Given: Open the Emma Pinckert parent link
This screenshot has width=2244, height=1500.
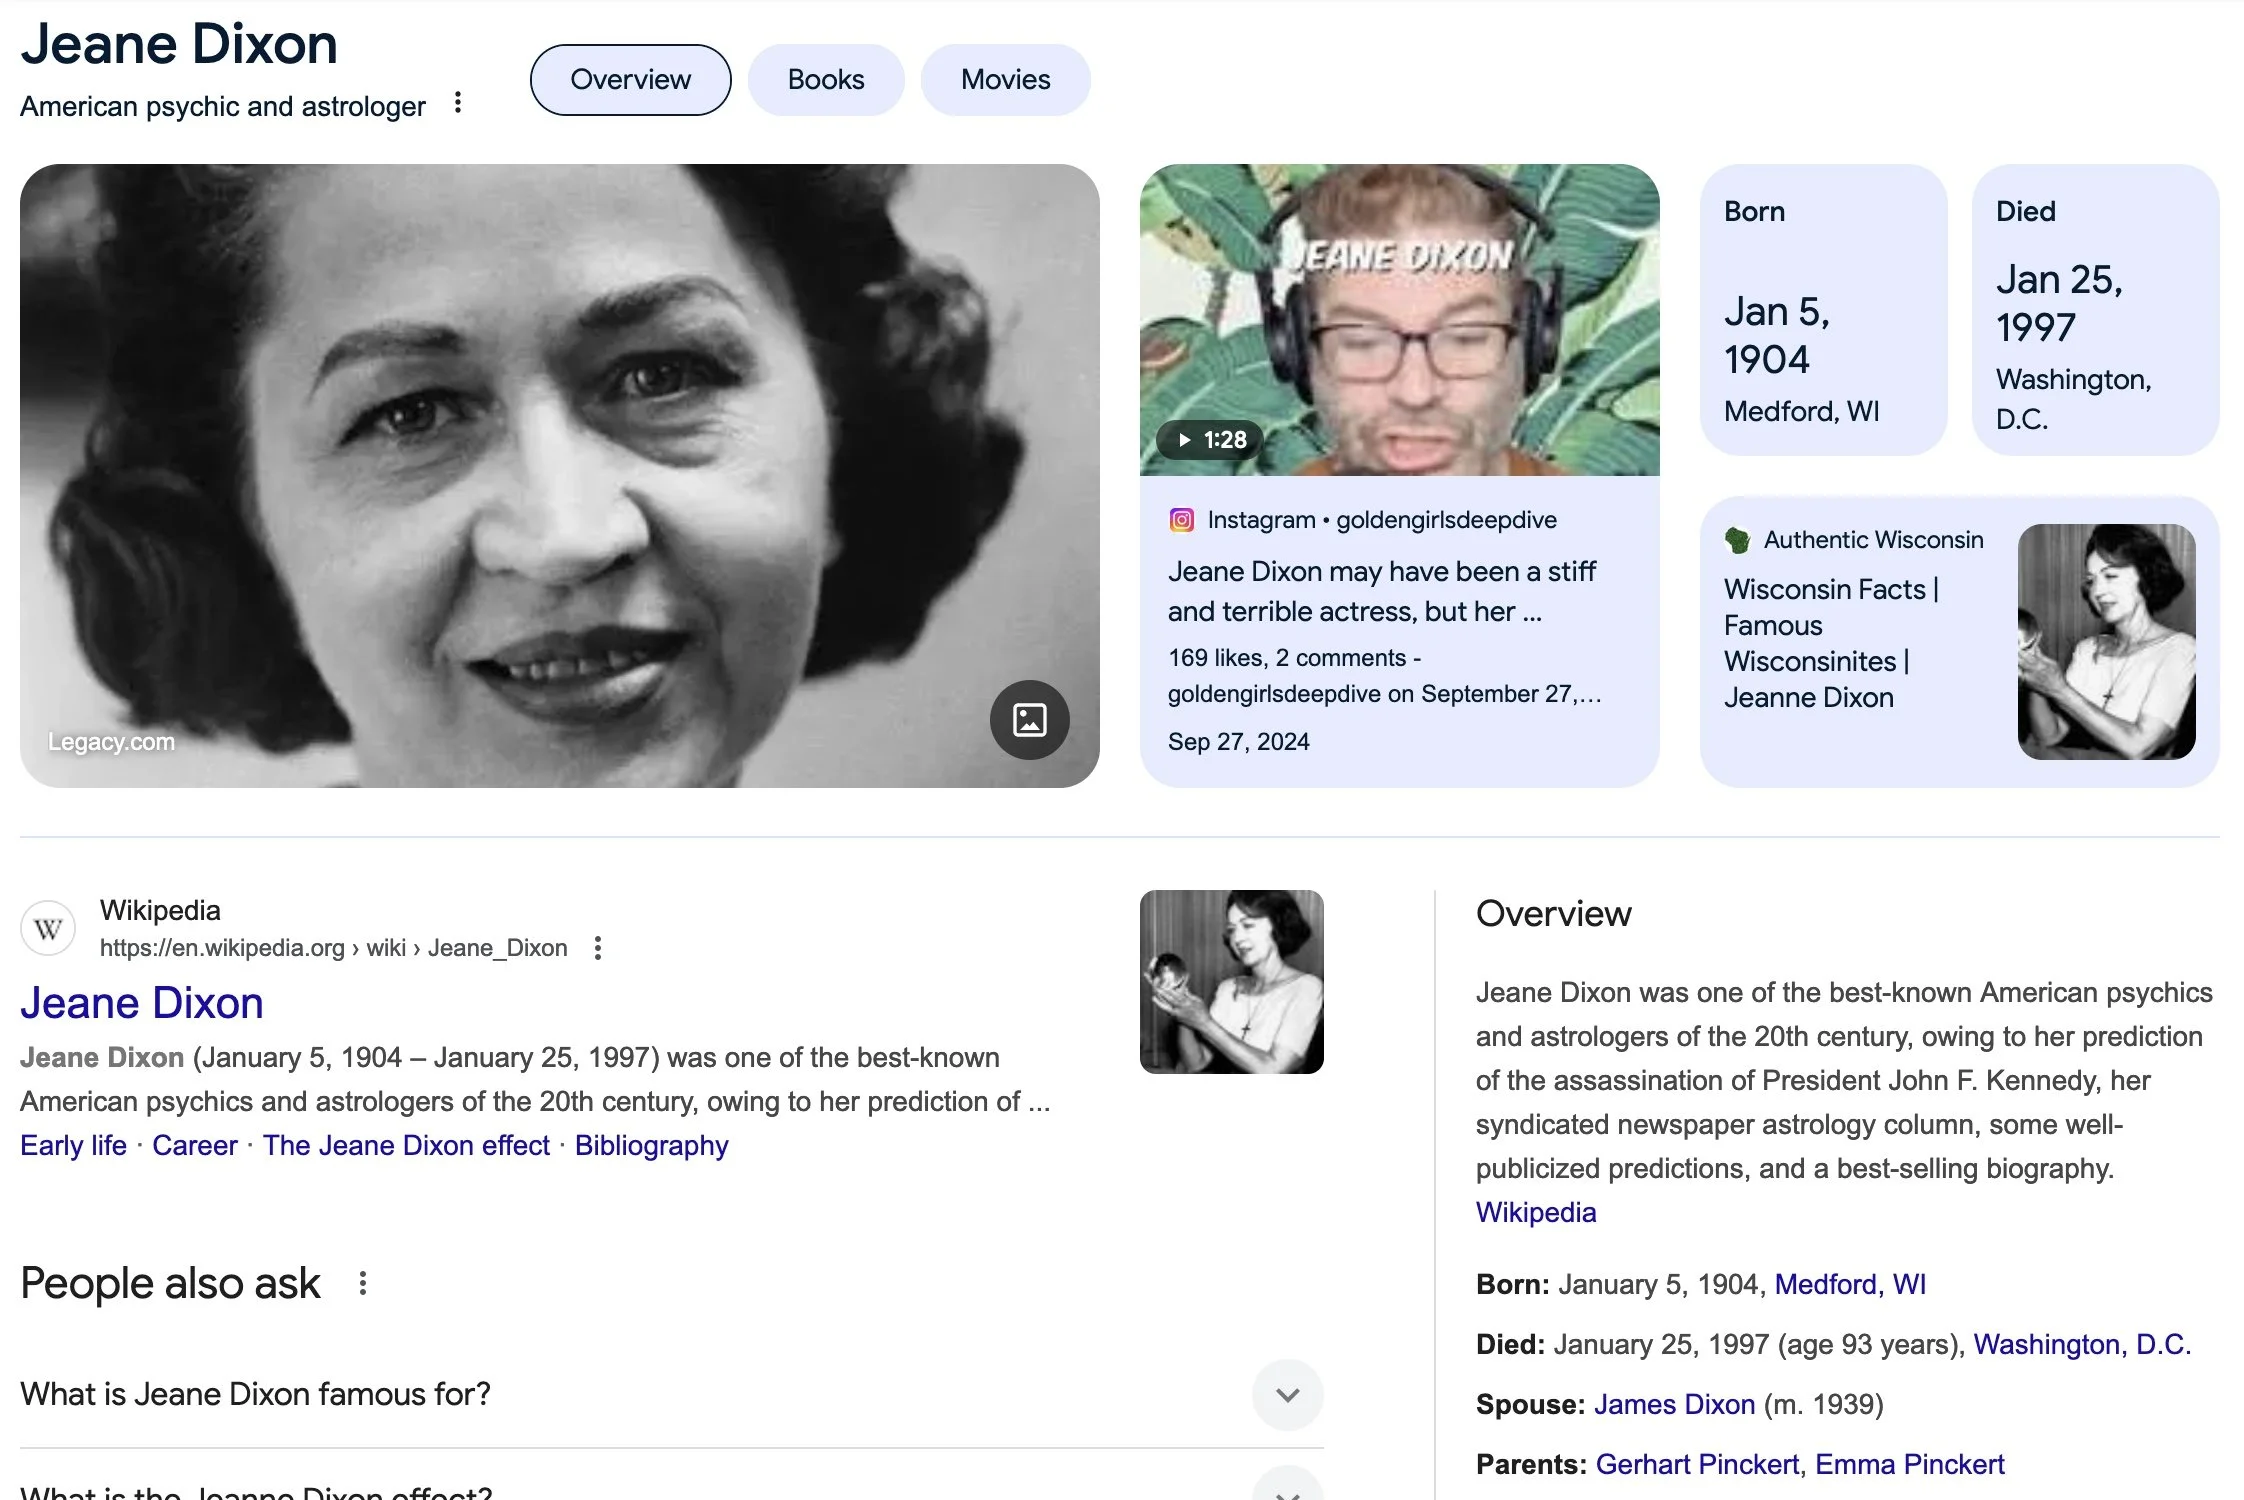Looking at the screenshot, I should 1909,1464.
